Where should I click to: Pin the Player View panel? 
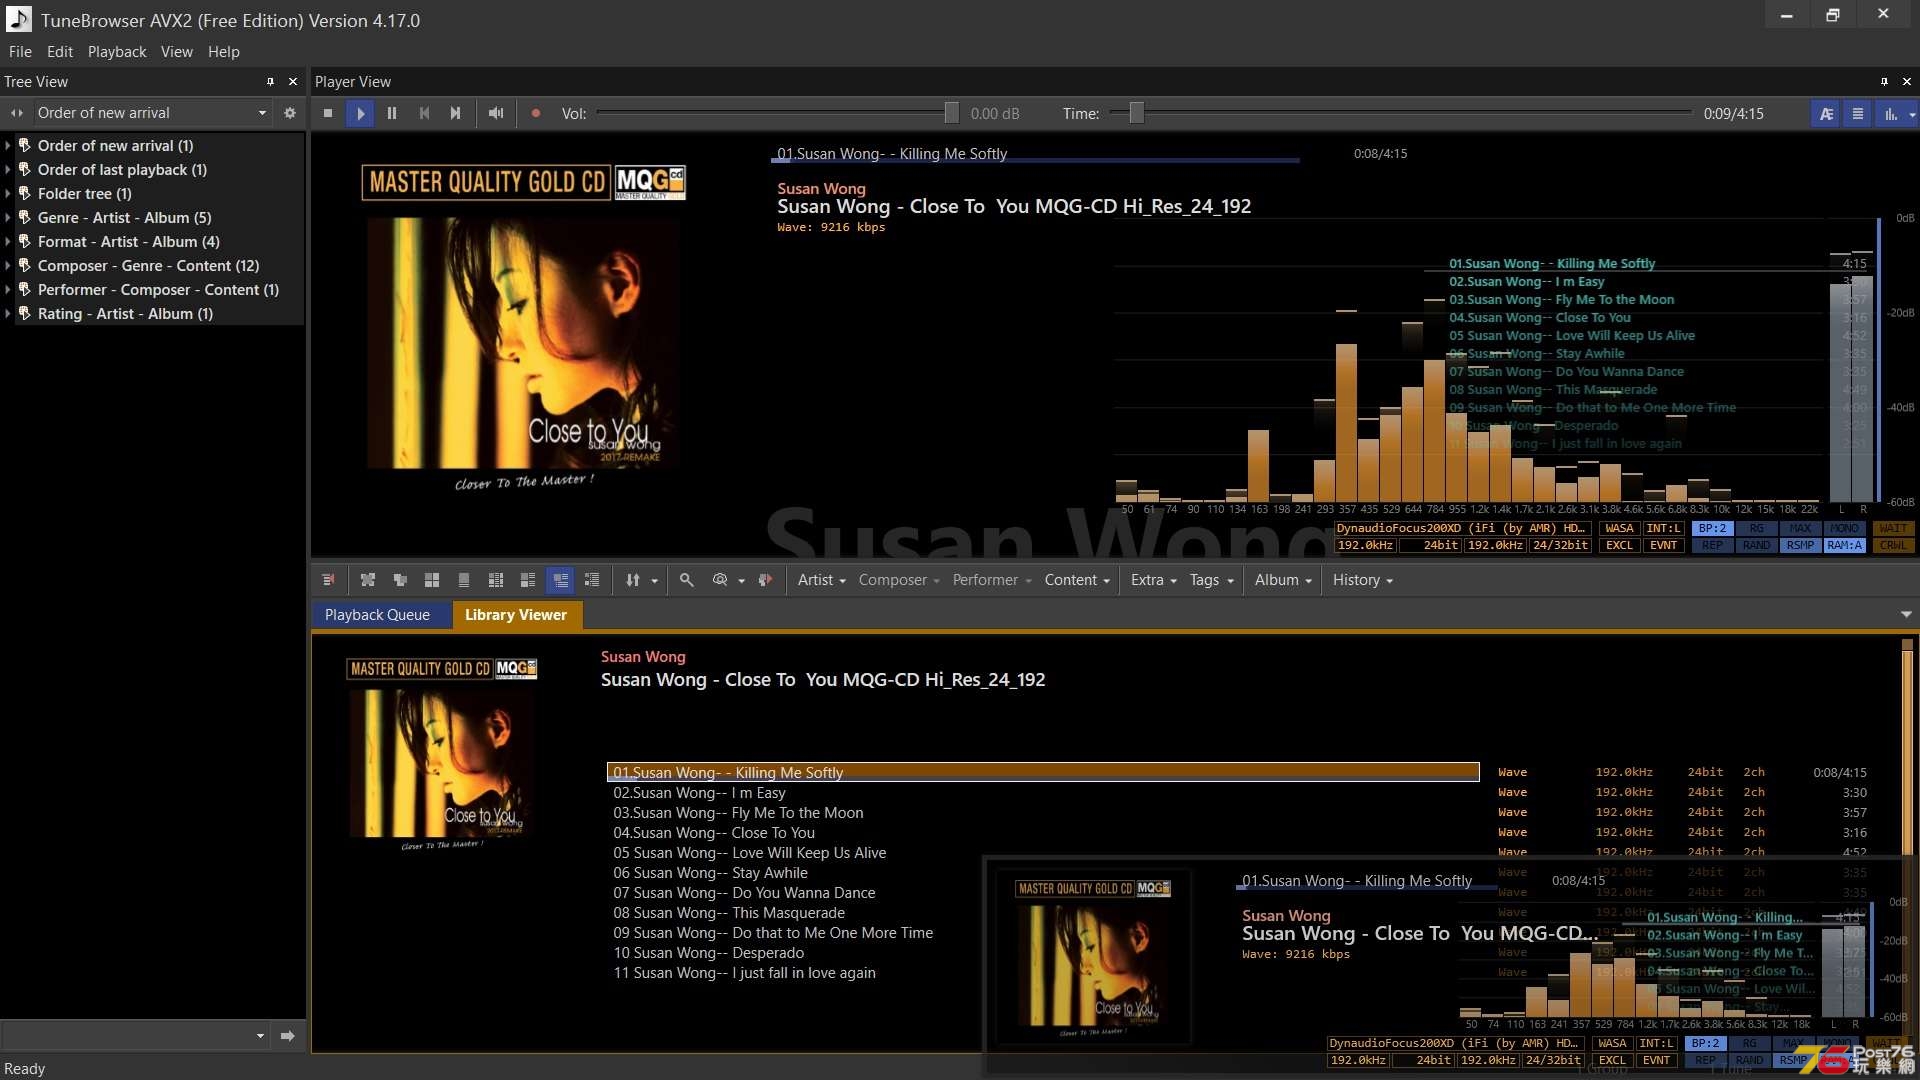[x=1884, y=82]
